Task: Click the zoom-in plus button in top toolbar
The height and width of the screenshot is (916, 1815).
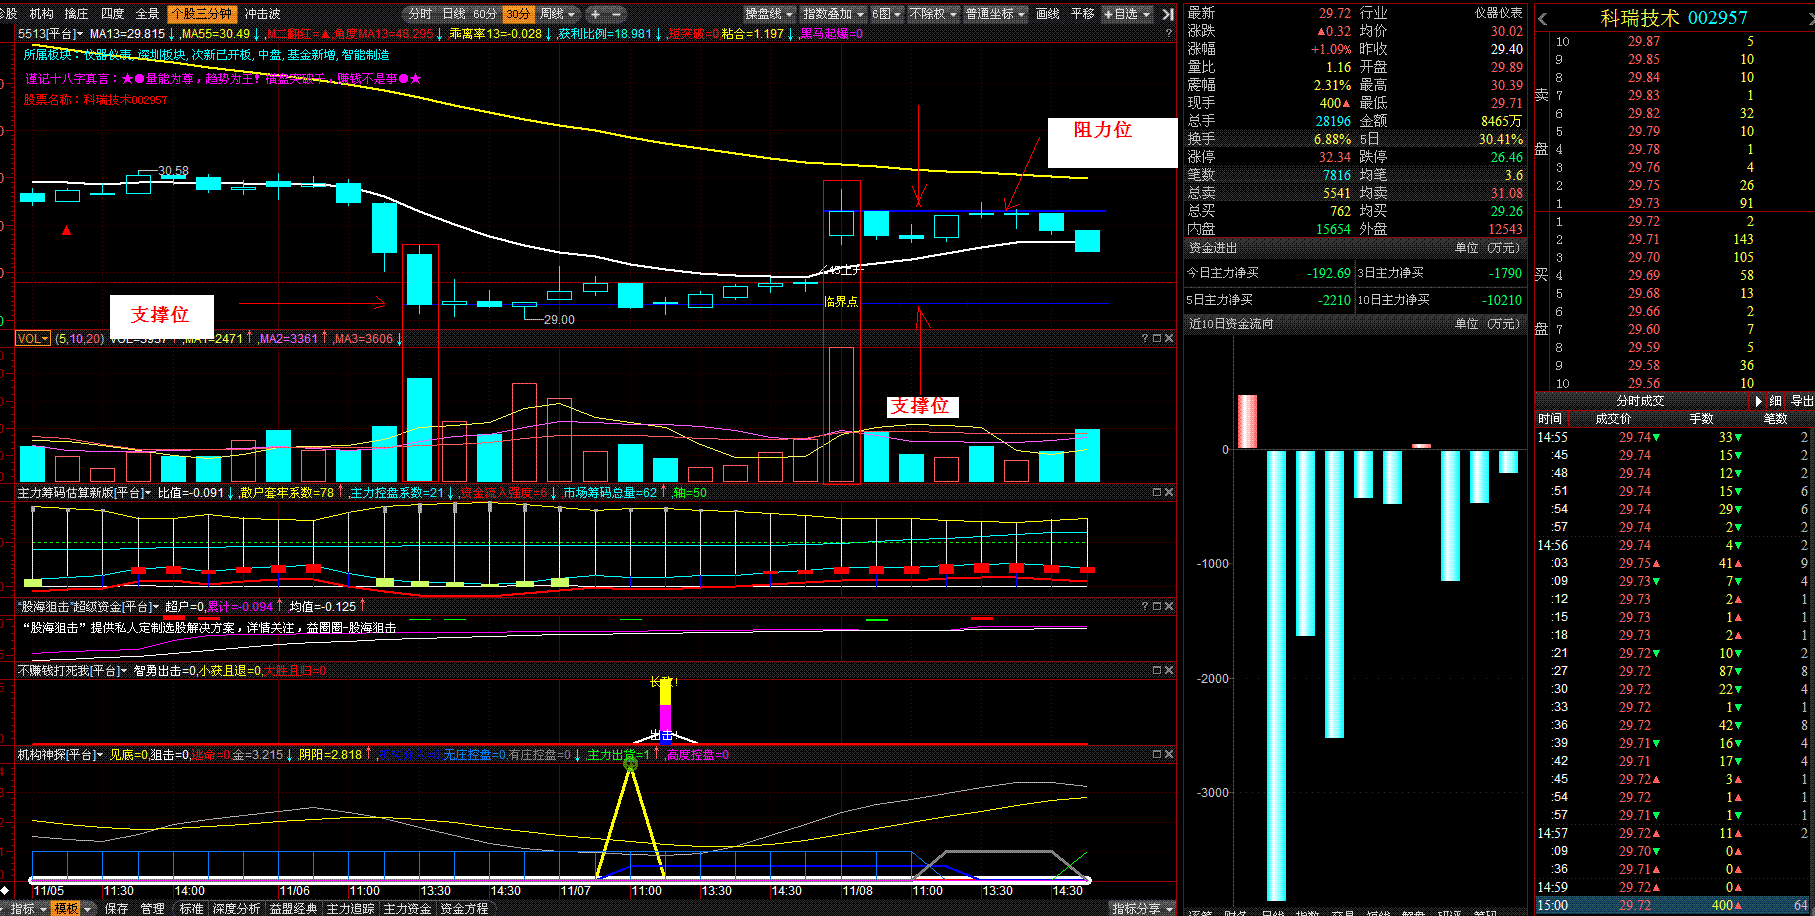Action: pos(595,14)
